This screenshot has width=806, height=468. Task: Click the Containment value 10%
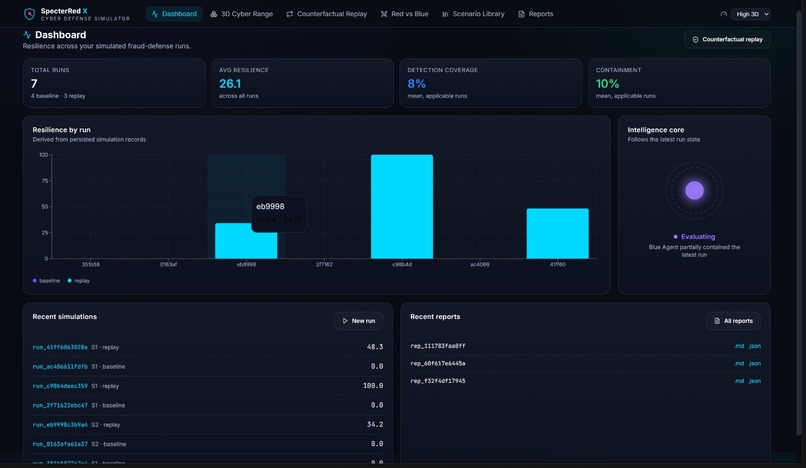(x=607, y=83)
